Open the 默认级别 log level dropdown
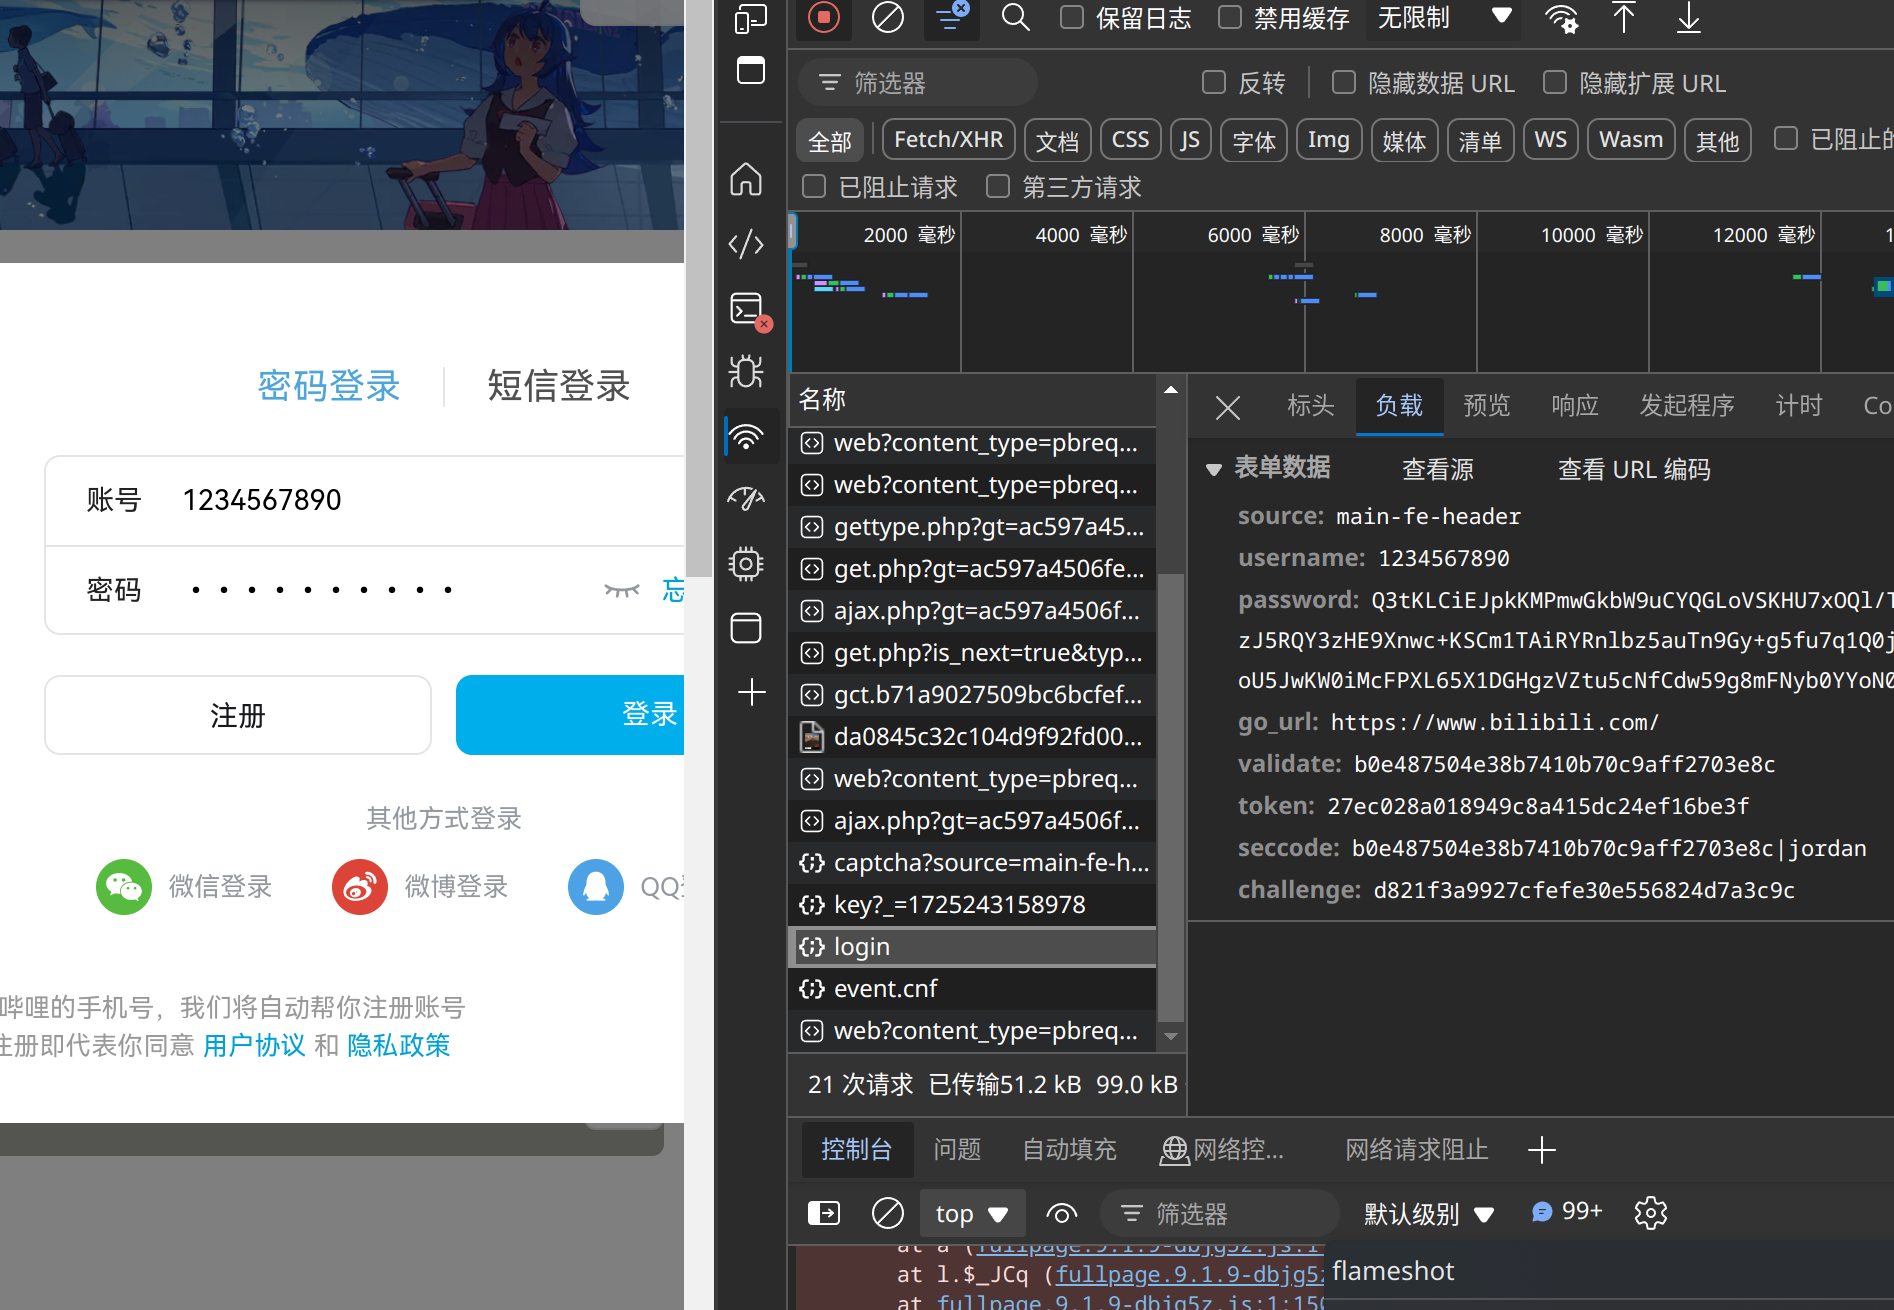Screen dimensions: 1894x1310 click(x=1428, y=1214)
